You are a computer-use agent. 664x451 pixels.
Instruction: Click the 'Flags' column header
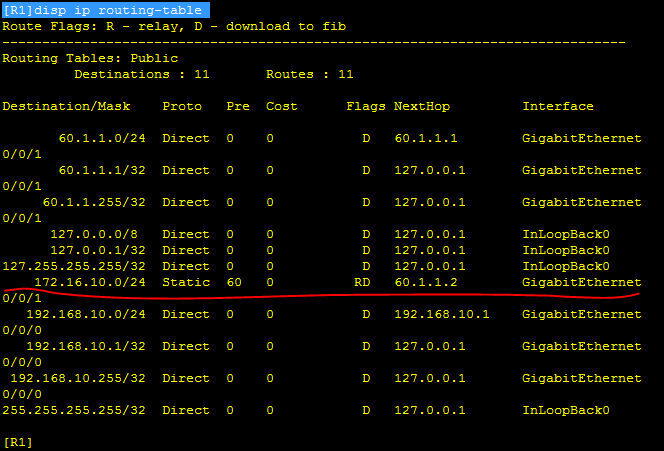pyautogui.click(x=366, y=106)
